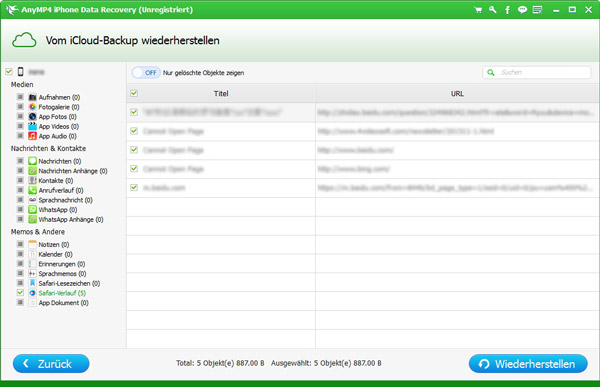Click the App Dokument icon
This screenshot has height=387, width=600.
click(33, 302)
